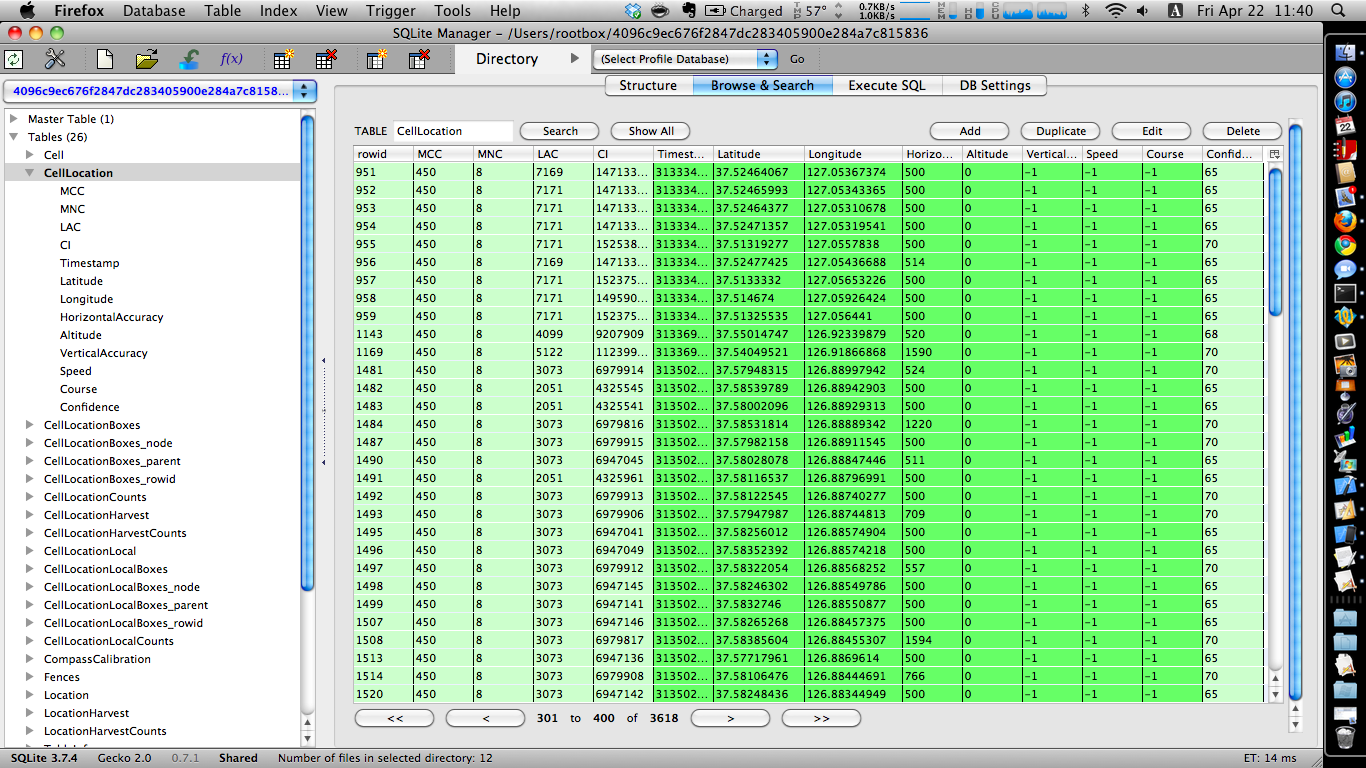Switch to the DB Settings tab
This screenshot has height=768, width=1366.
coord(993,86)
